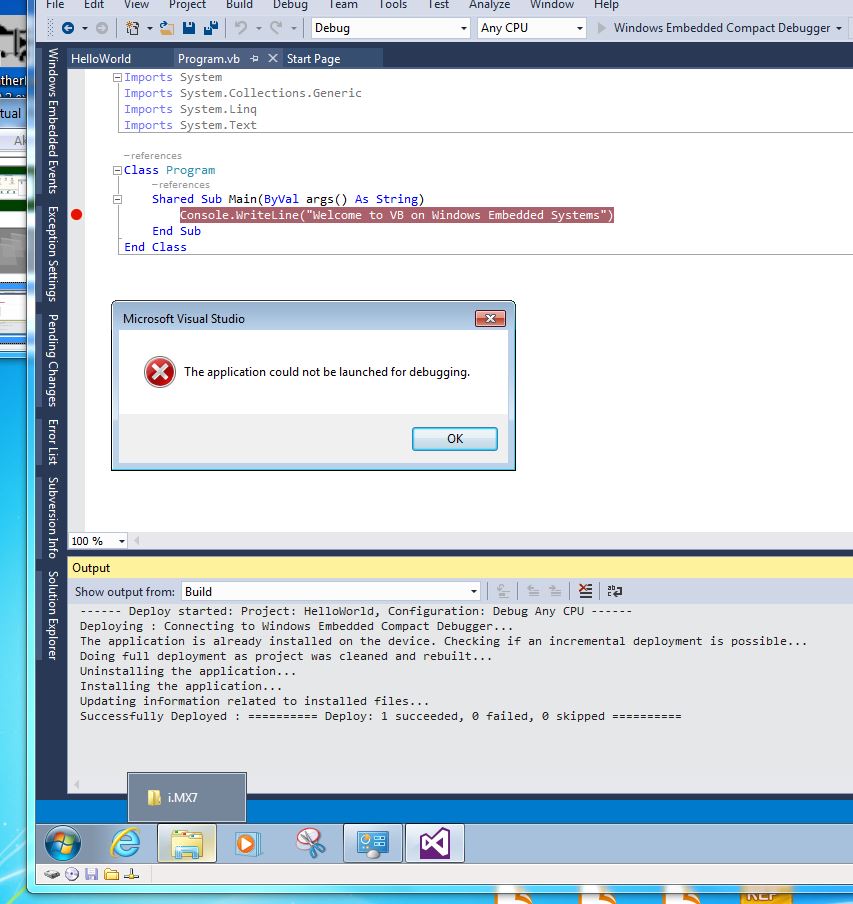This screenshot has height=904, width=853.
Task: Open the Subversion Info side tab
Action: (x=52, y=517)
